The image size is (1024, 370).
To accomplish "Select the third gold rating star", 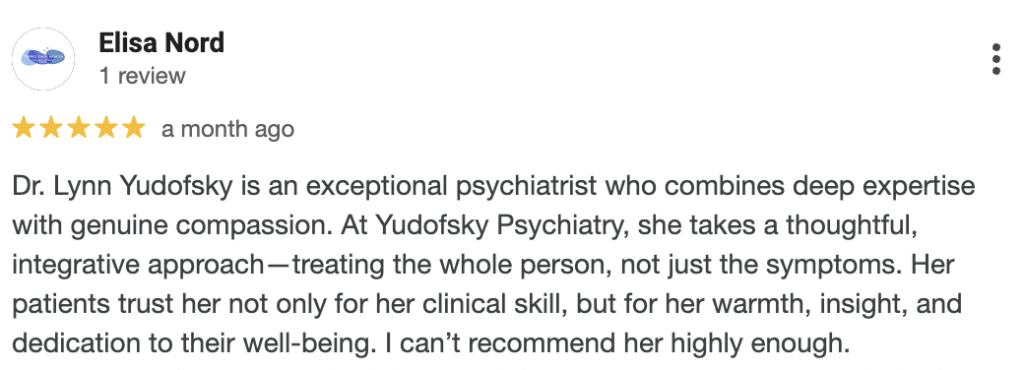I will 78,128.
